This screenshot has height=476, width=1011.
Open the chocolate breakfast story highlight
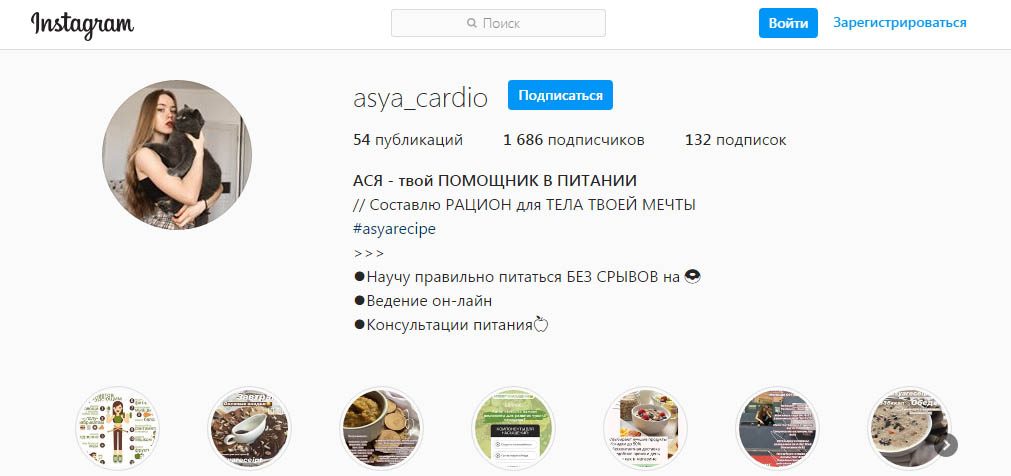tap(250, 428)
